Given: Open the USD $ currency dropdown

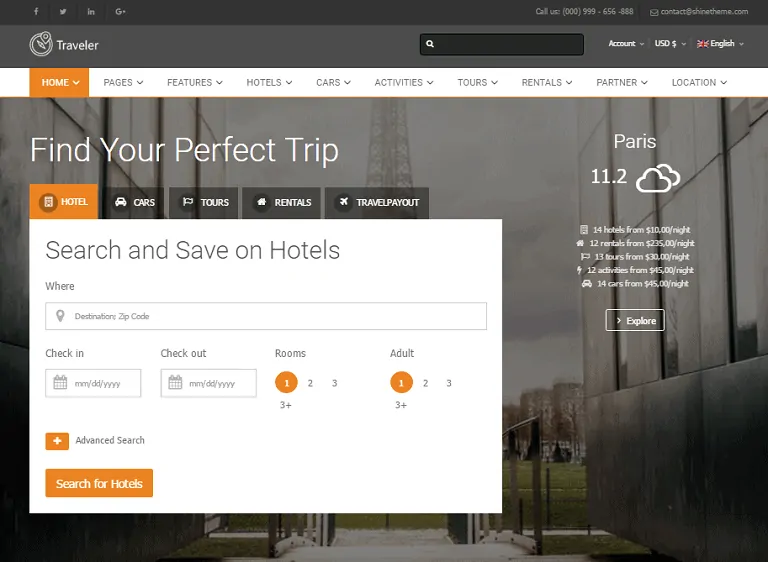Looking at the screenshot, I should 670,44.
